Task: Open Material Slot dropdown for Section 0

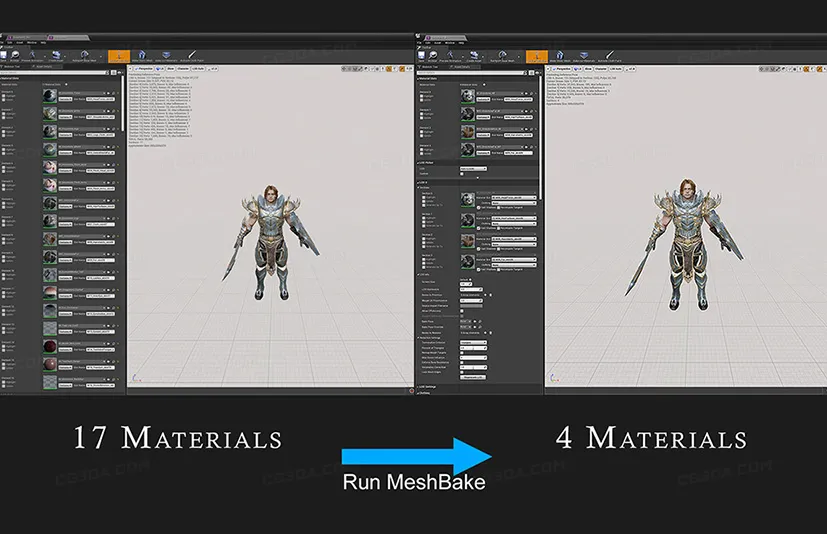Action: click(514, 198)
